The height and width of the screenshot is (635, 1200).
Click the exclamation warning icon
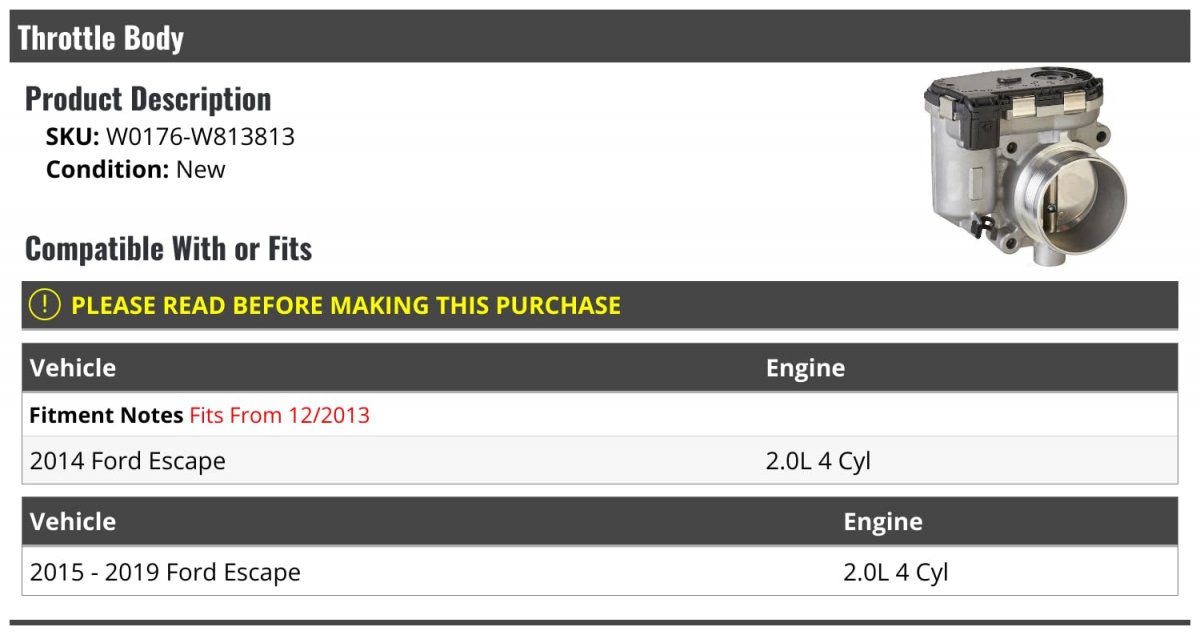[45, 305]
